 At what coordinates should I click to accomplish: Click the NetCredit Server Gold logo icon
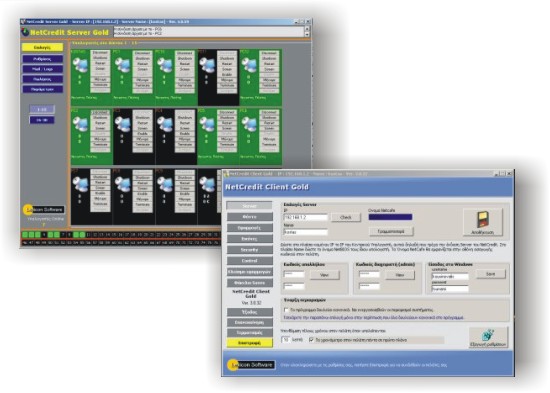coord(25,32)
